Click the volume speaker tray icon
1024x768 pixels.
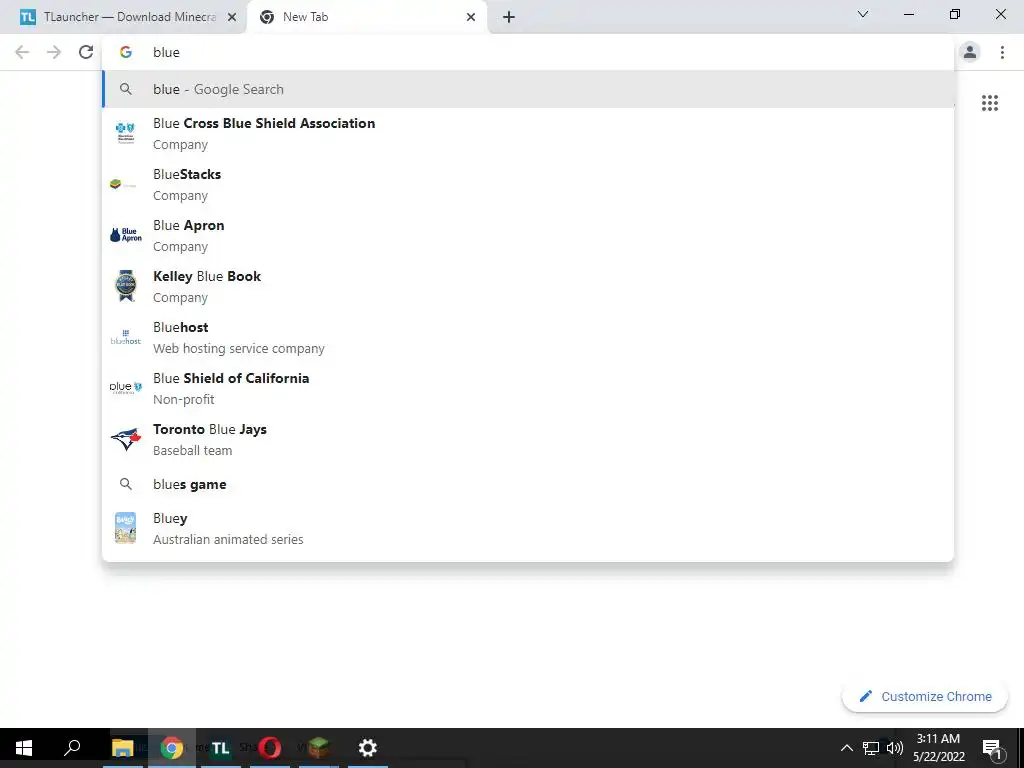coord(895,748)
